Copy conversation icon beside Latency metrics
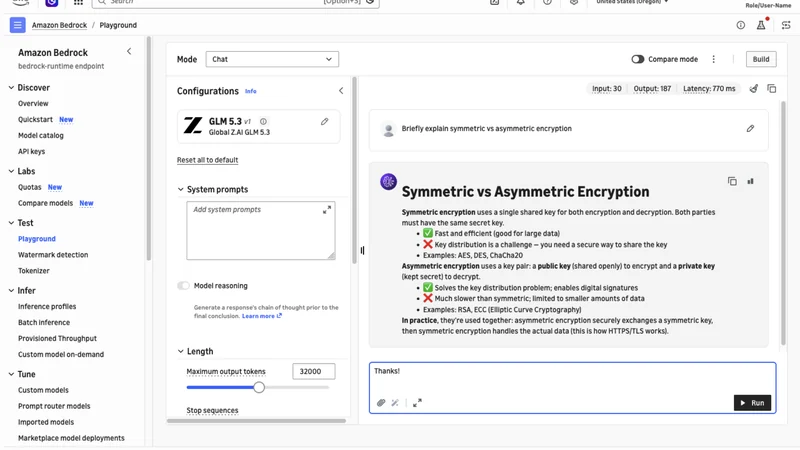This screenshot has width=800, height=450. coord(771,89)
